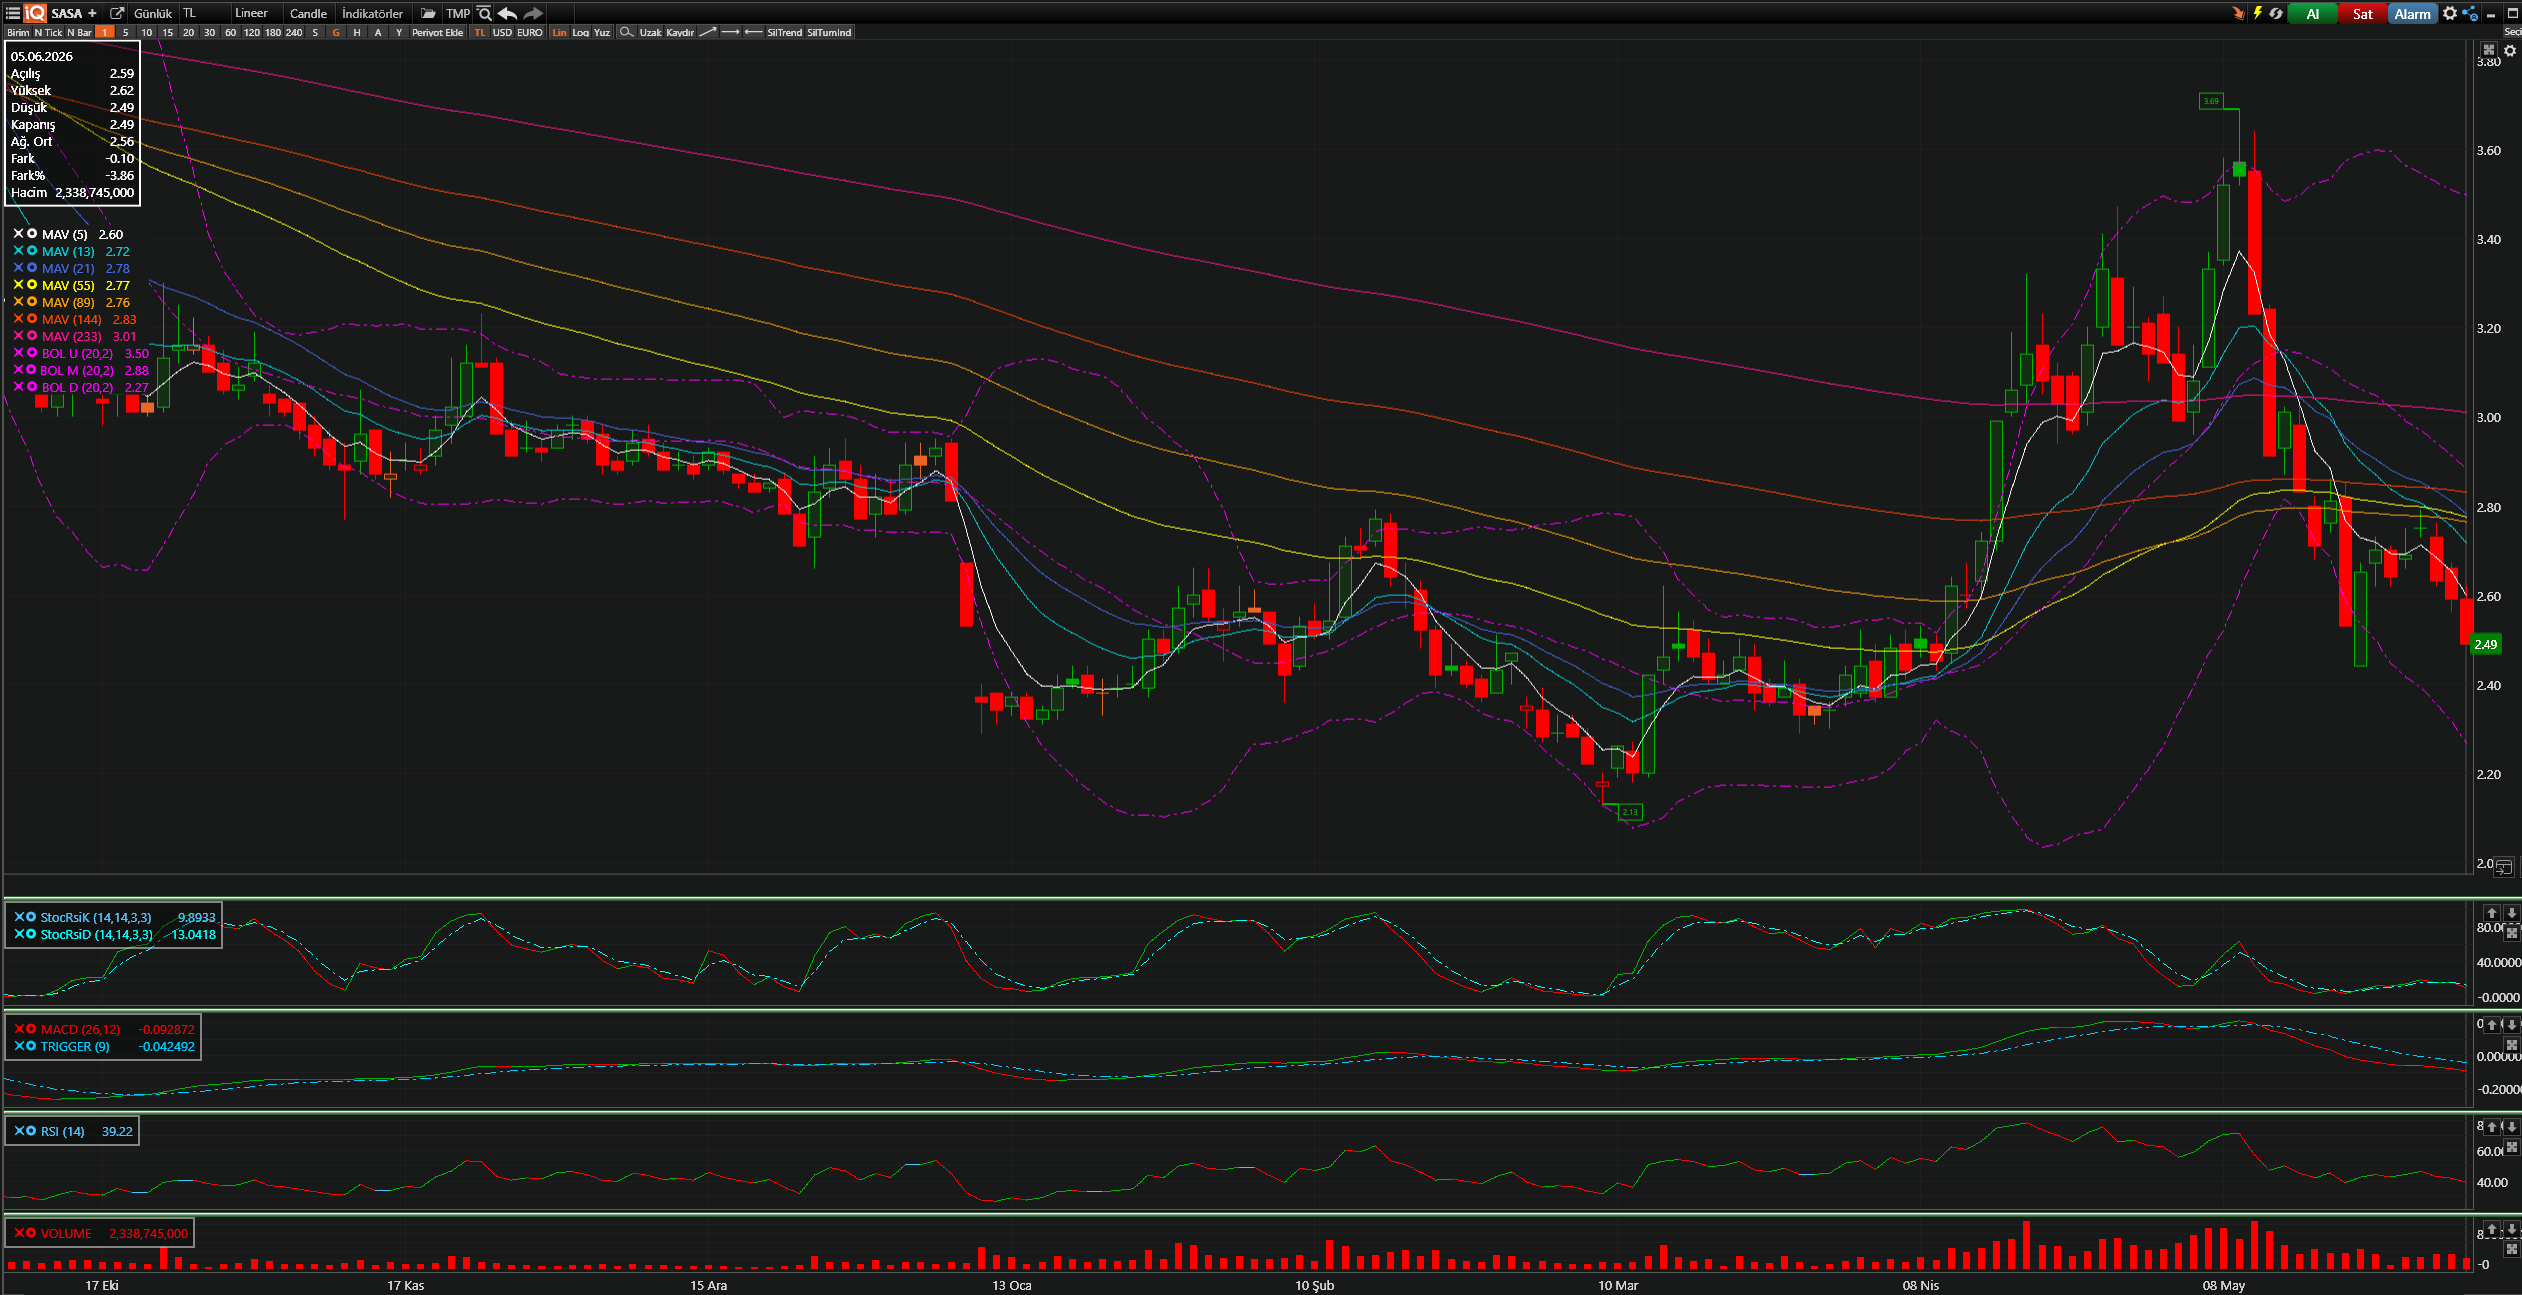Screen dimensions: 2522x1295
Task: Click the SilTrend button
Action: pos(784,32)
